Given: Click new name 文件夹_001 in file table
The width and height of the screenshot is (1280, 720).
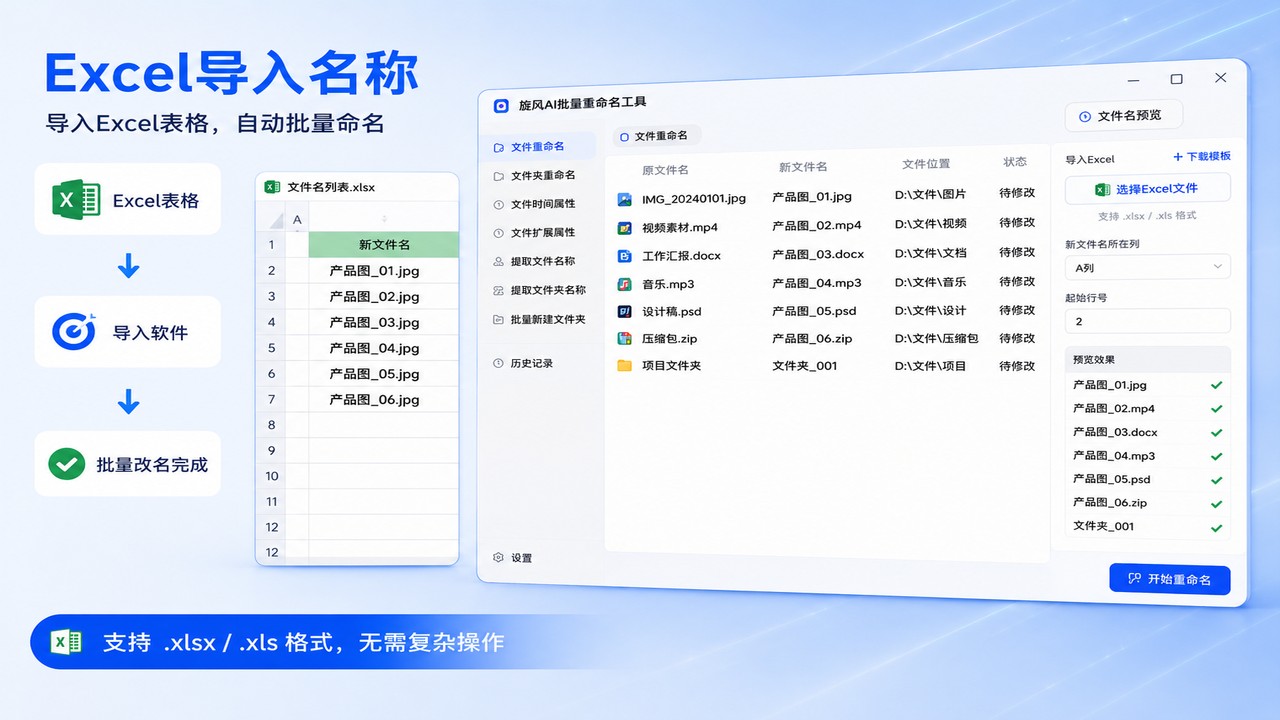Looking at the screenshot, I should coord(804,366).
